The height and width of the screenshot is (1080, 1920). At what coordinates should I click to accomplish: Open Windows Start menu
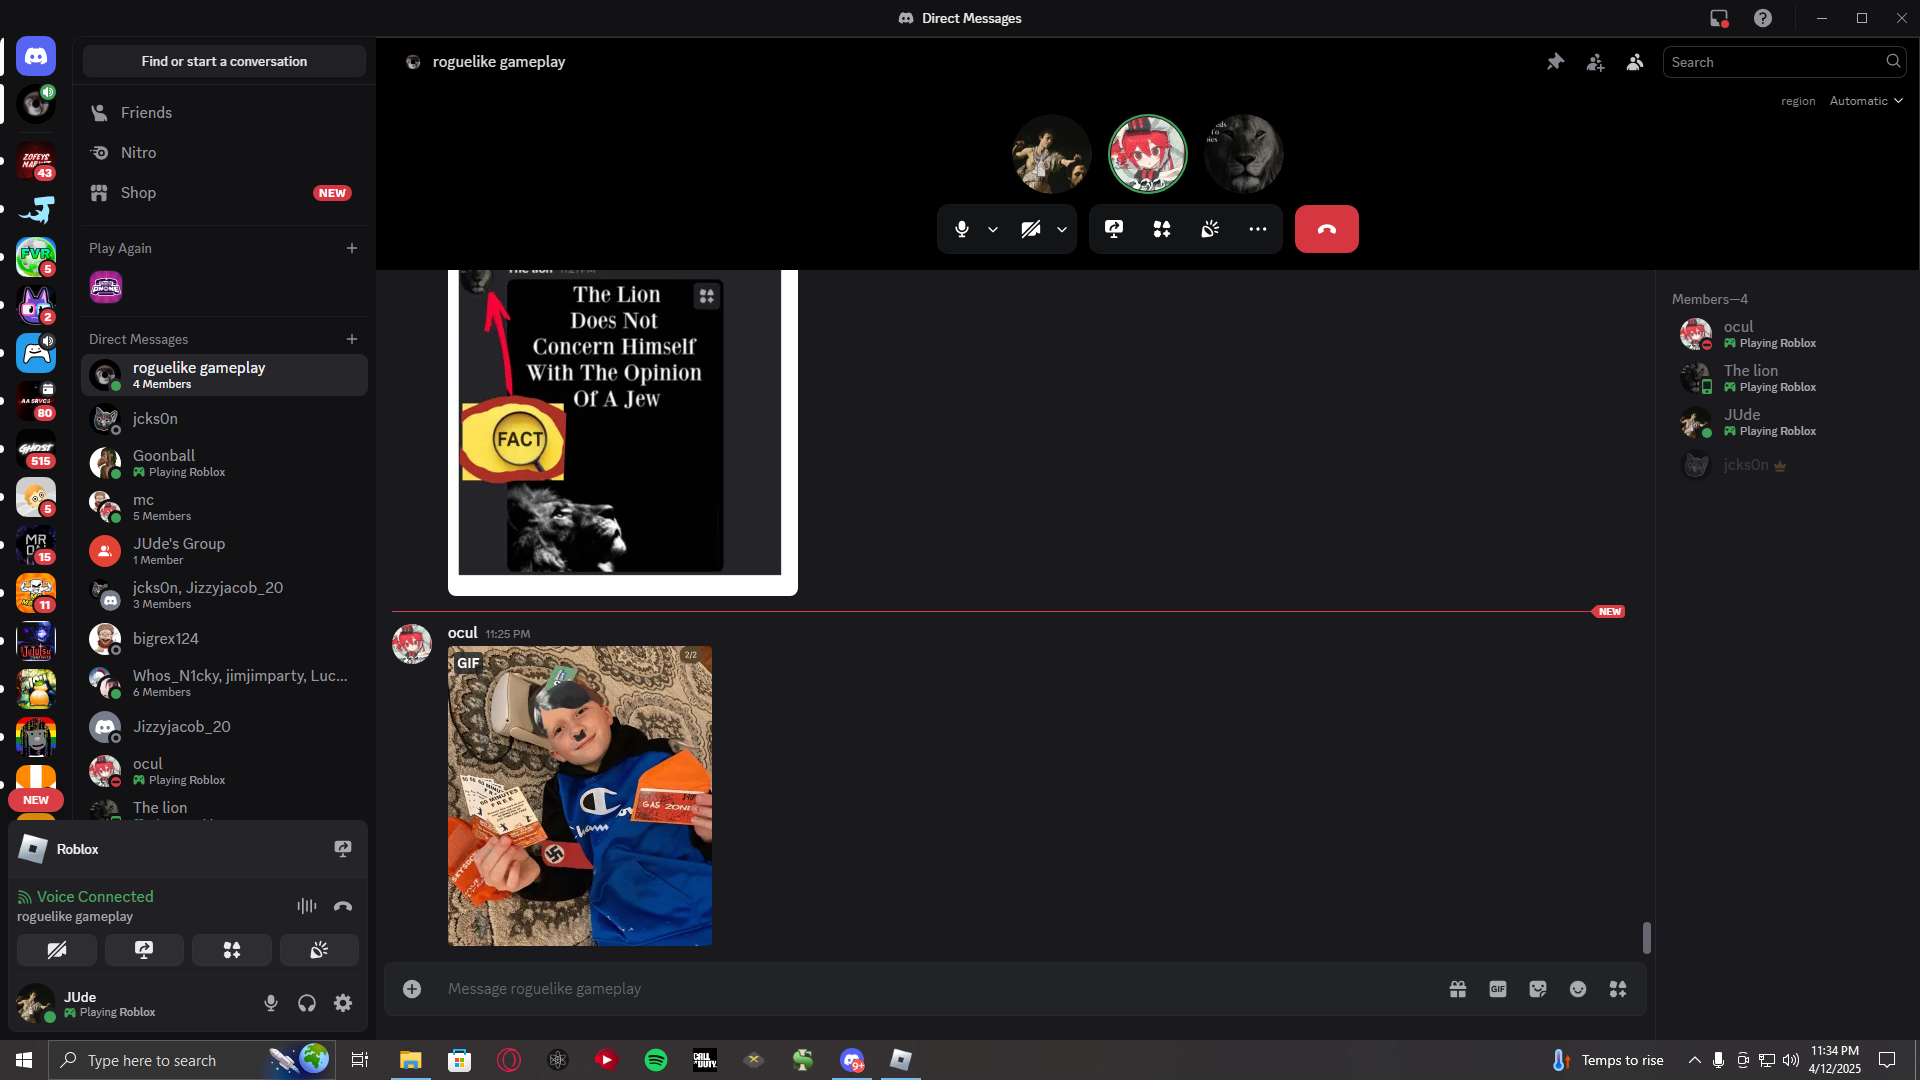coord(24,1060)
